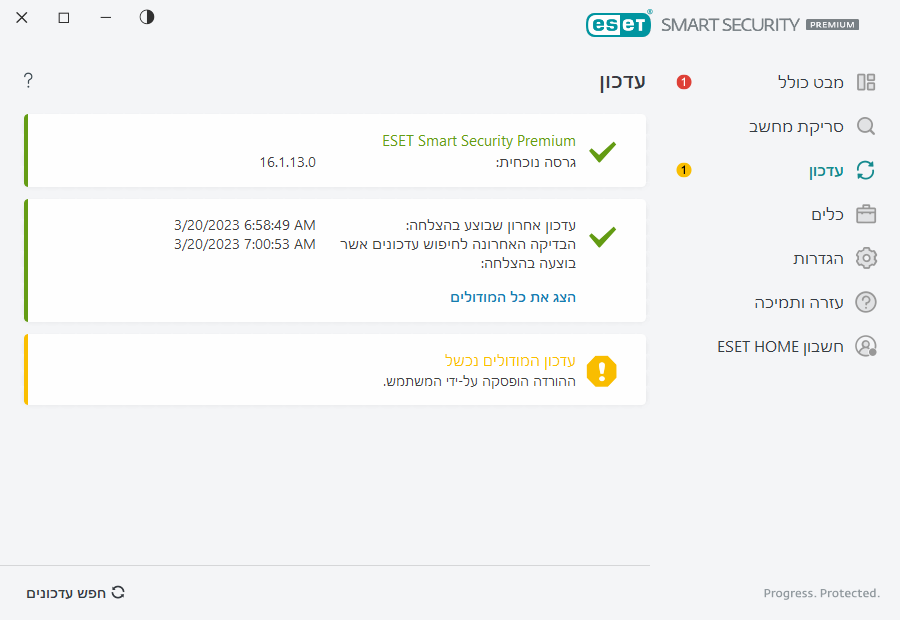Select the הגדרות menu item
The image size is (900, 620).
(x=818, y=259)
